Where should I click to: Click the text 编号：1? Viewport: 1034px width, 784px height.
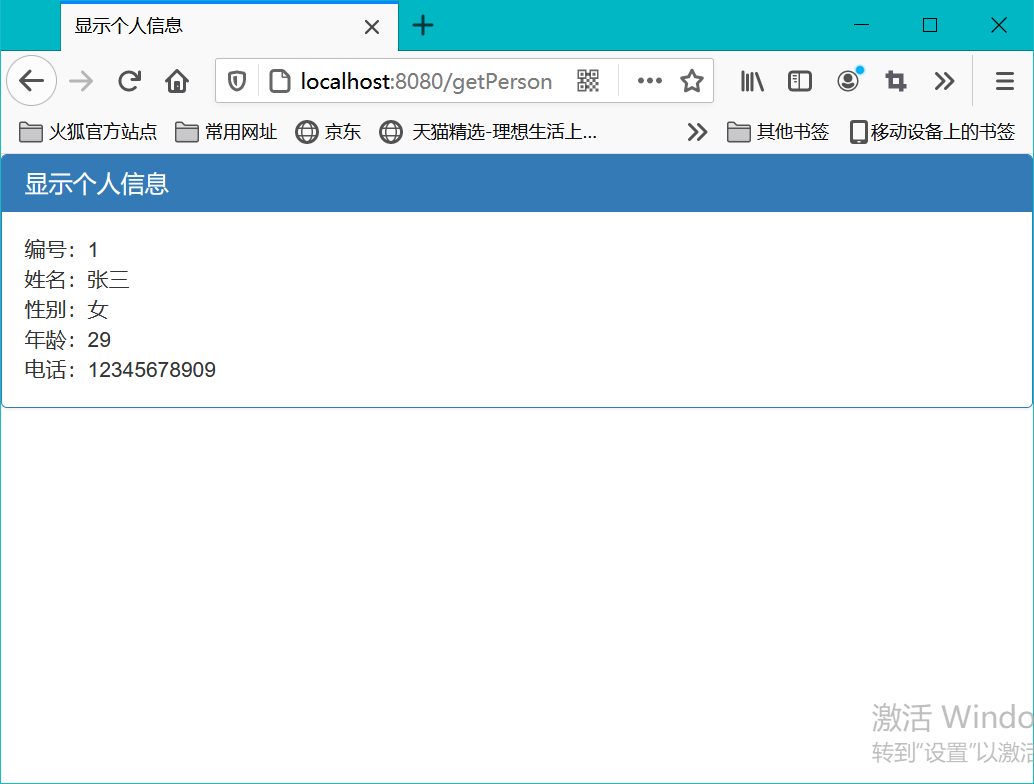pos(61,249)
